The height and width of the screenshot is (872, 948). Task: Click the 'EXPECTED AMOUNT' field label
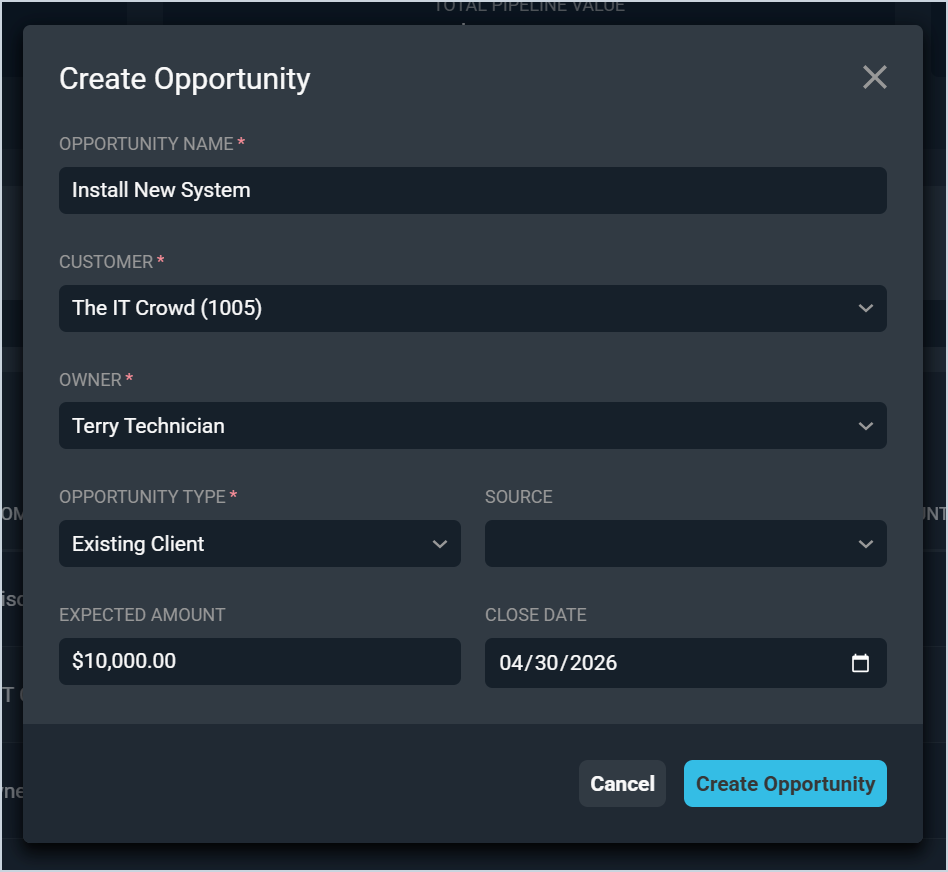coord(142,615)
